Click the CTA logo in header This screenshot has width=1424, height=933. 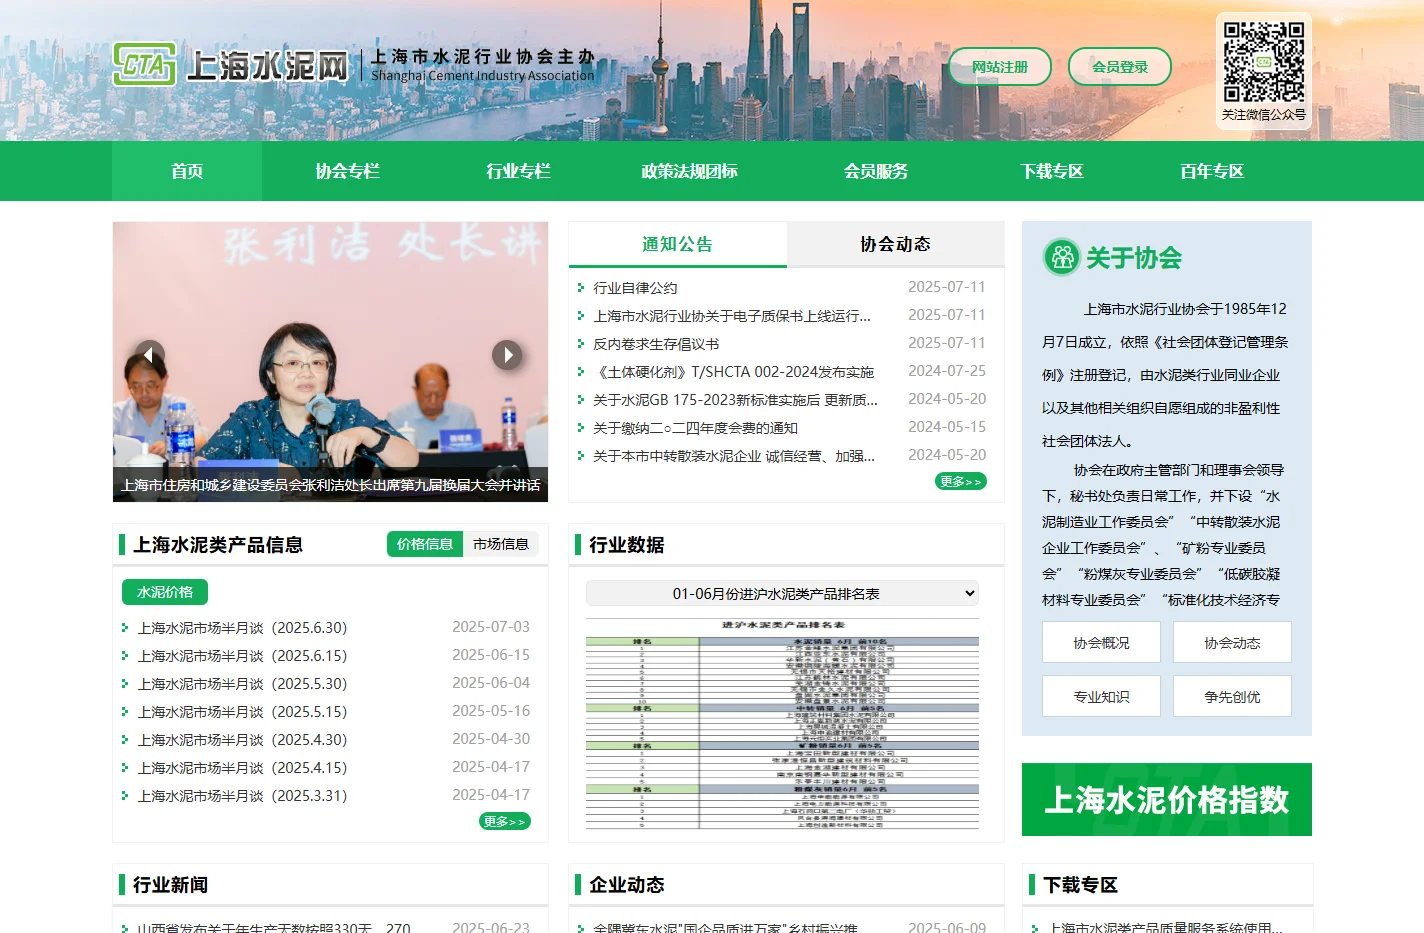[145, 64]
